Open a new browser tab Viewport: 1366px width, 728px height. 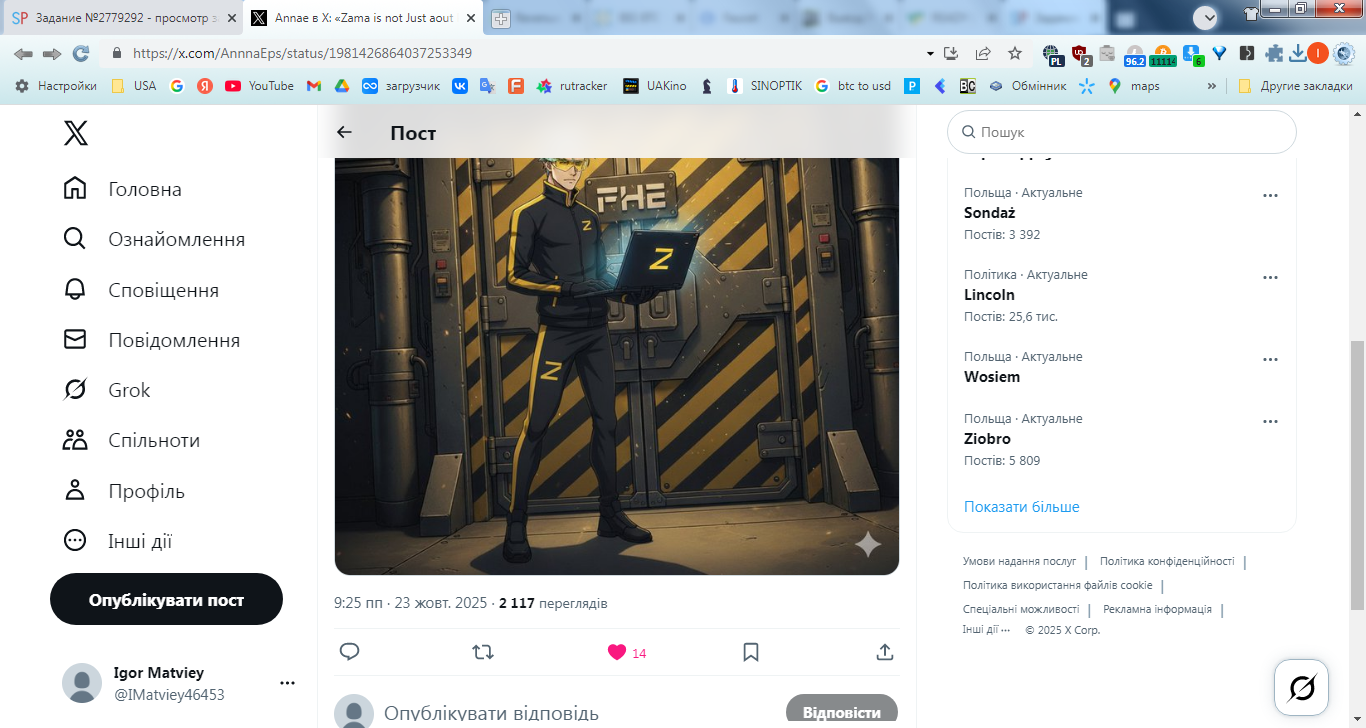500,18
